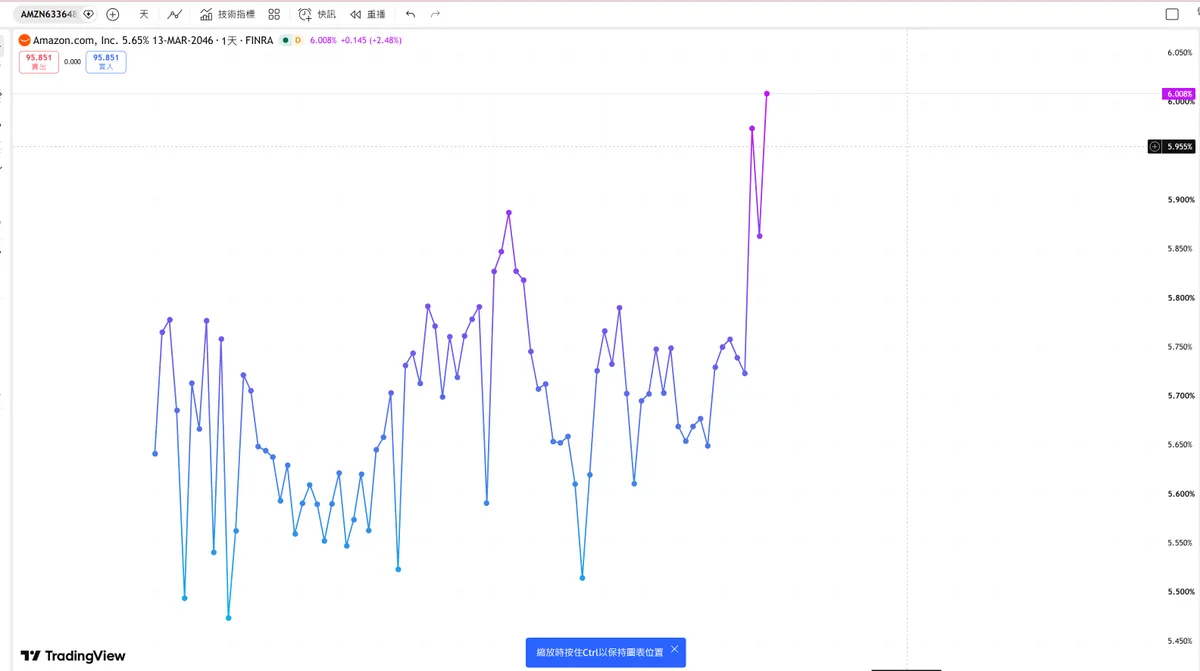Click the 5.500% price axis label
Screen dimensions: 1200x671
[1181, 592]
